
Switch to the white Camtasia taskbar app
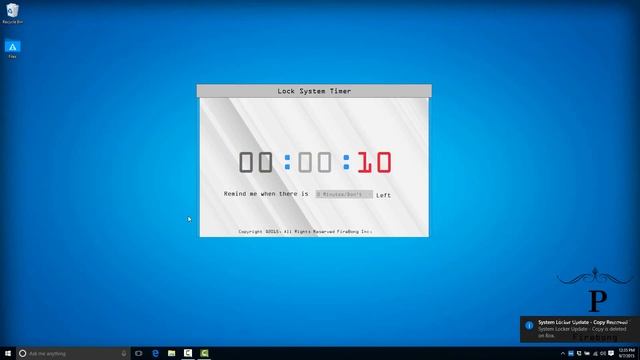point(188,353)
